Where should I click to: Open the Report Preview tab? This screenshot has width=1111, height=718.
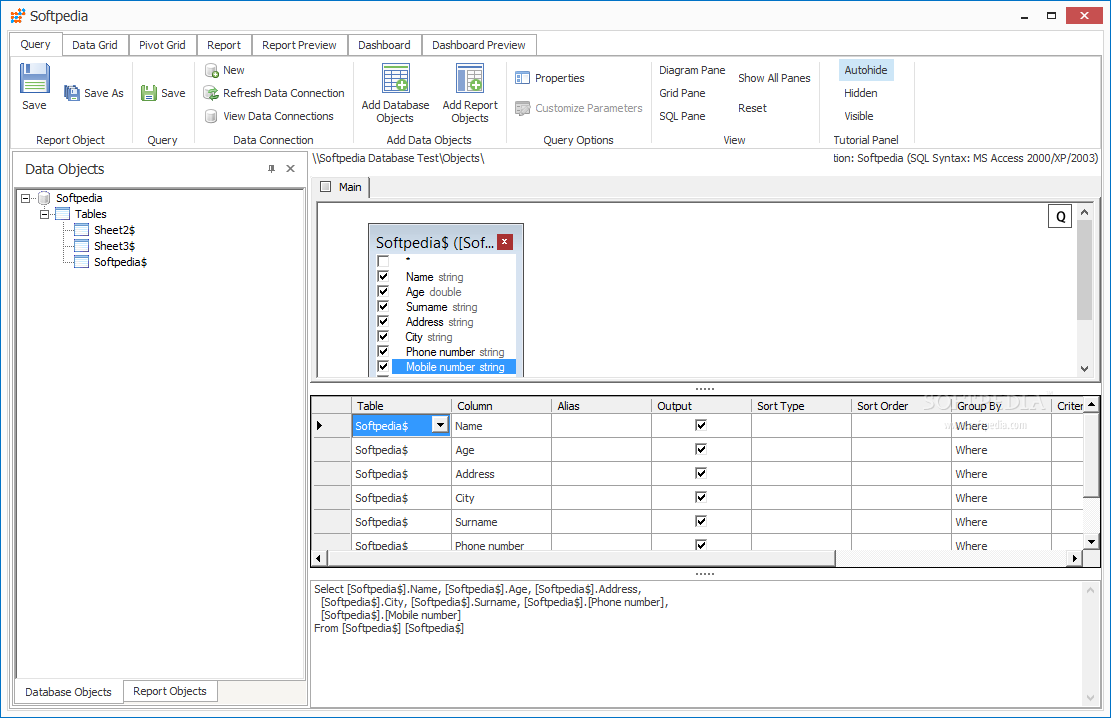click(x=299, y=45)
